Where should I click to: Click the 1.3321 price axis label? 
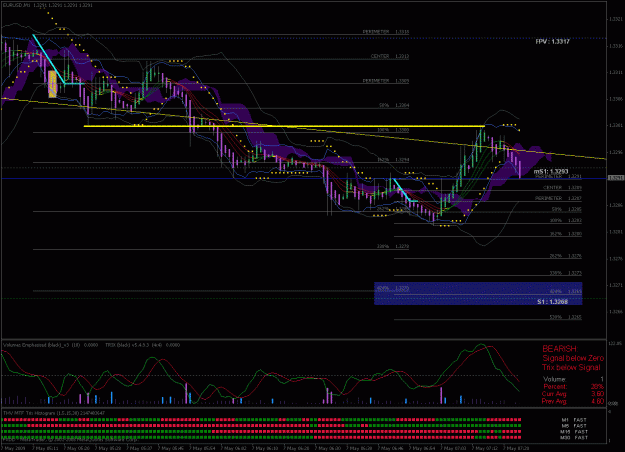tap(617, 19)
